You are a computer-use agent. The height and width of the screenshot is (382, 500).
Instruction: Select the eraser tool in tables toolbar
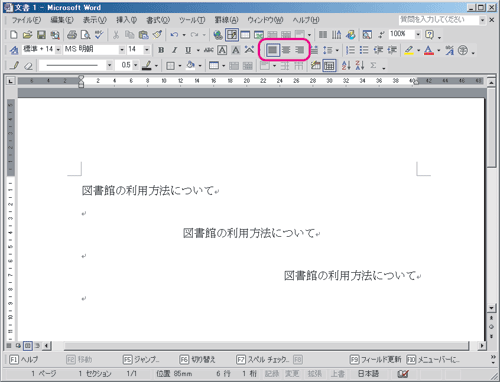coord(28,65)
